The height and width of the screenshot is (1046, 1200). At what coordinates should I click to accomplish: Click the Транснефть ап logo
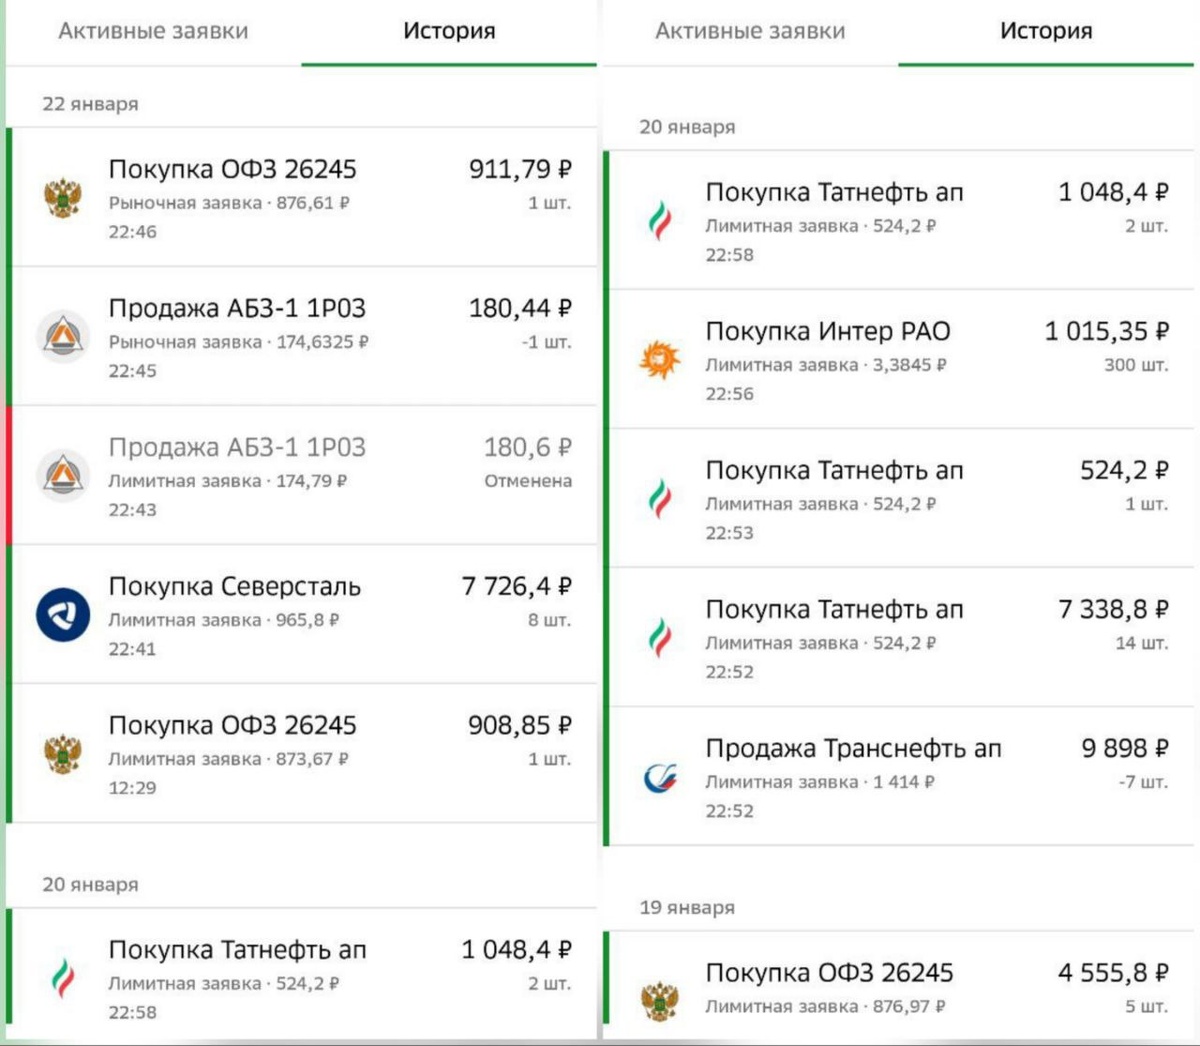pyautogui.click(x=660, y=777)
